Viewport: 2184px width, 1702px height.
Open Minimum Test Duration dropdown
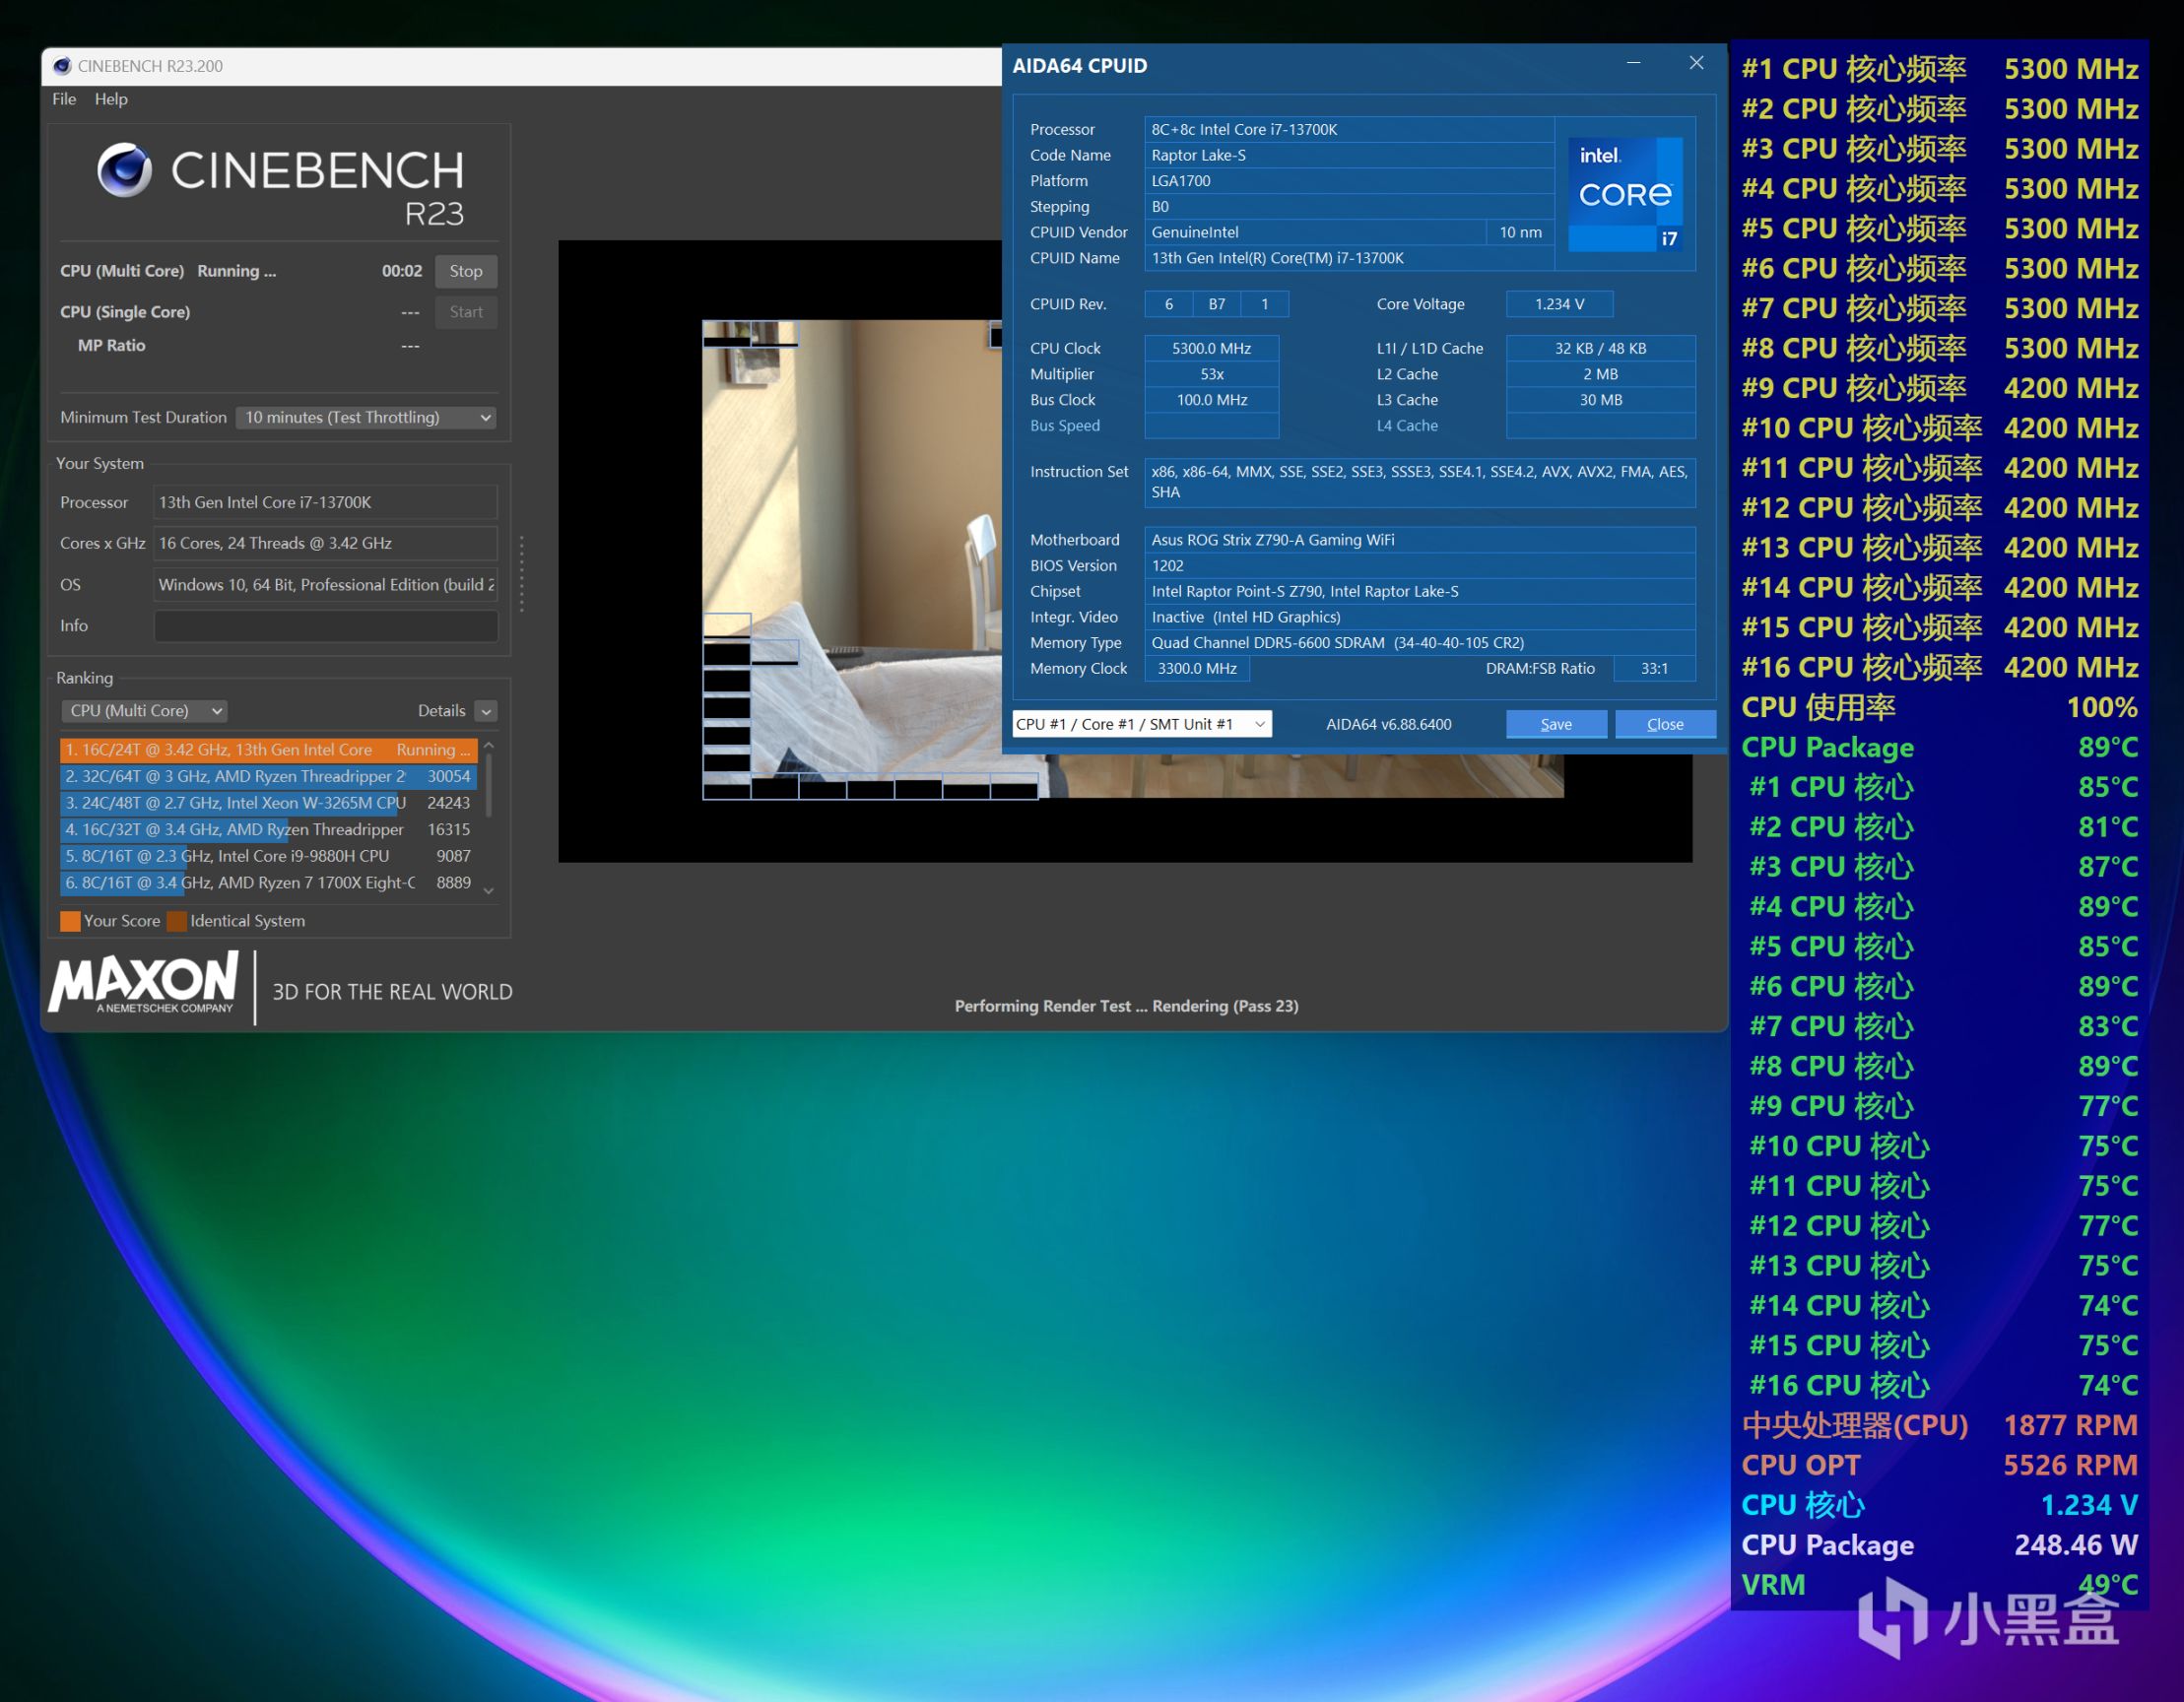coord(366,417)
